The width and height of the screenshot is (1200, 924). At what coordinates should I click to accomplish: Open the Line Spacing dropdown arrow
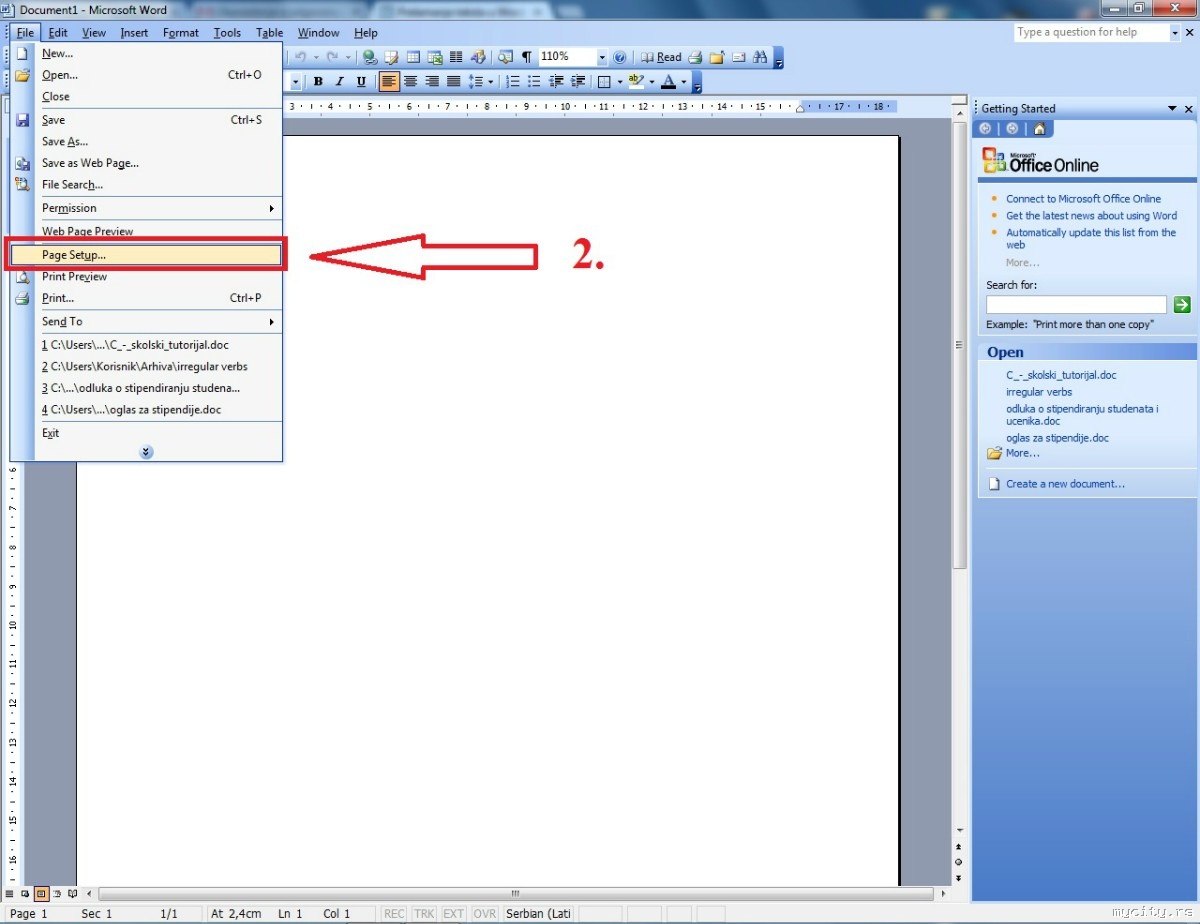click(x=490, y=82)
